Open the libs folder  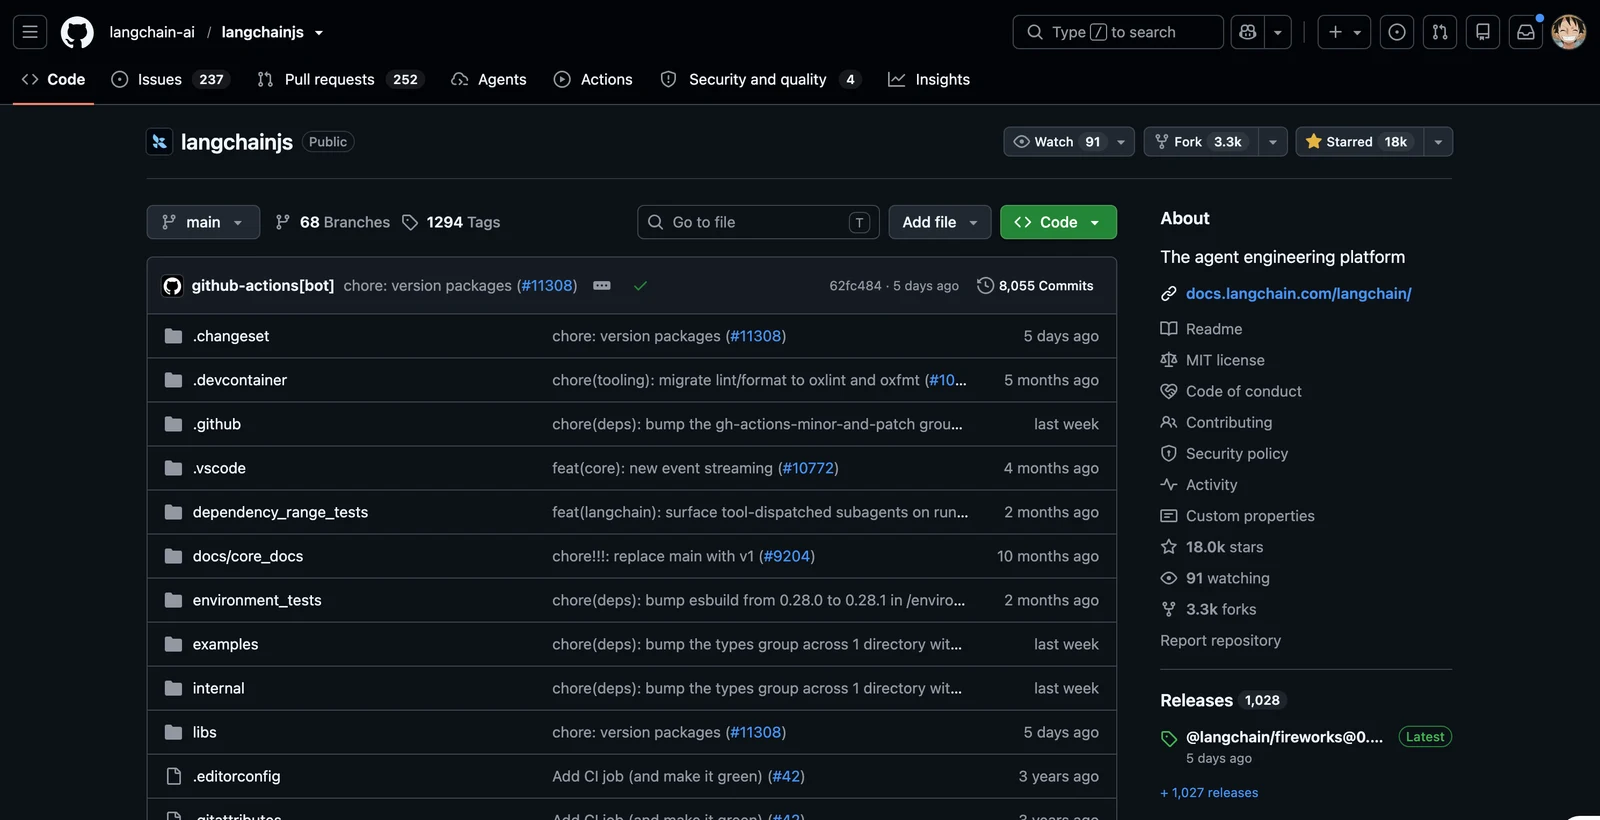(x=205, y=732)
